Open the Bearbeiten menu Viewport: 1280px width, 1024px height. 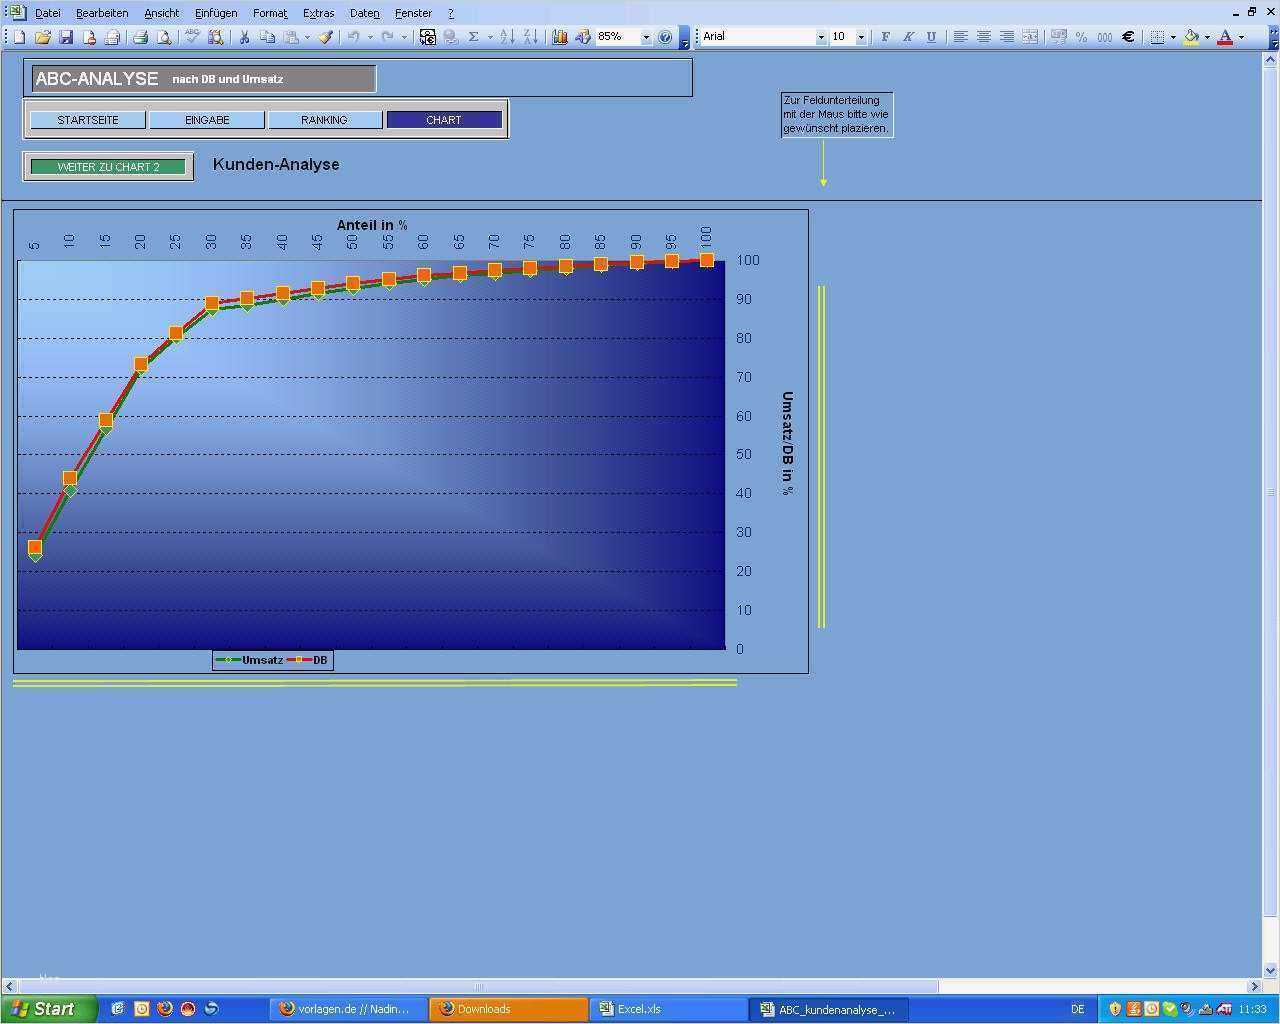coord(102,13)
